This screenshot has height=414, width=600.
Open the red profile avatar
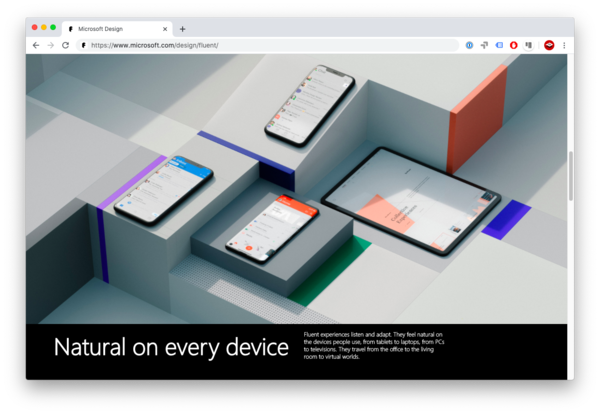[549, 46]
